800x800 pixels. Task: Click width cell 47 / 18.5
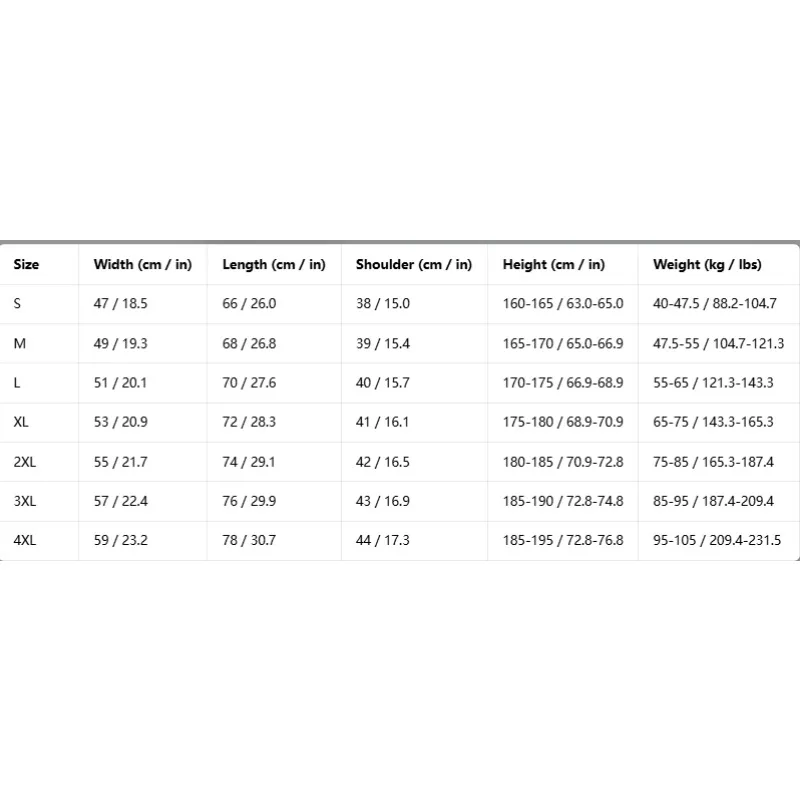(x=120, y=304)
